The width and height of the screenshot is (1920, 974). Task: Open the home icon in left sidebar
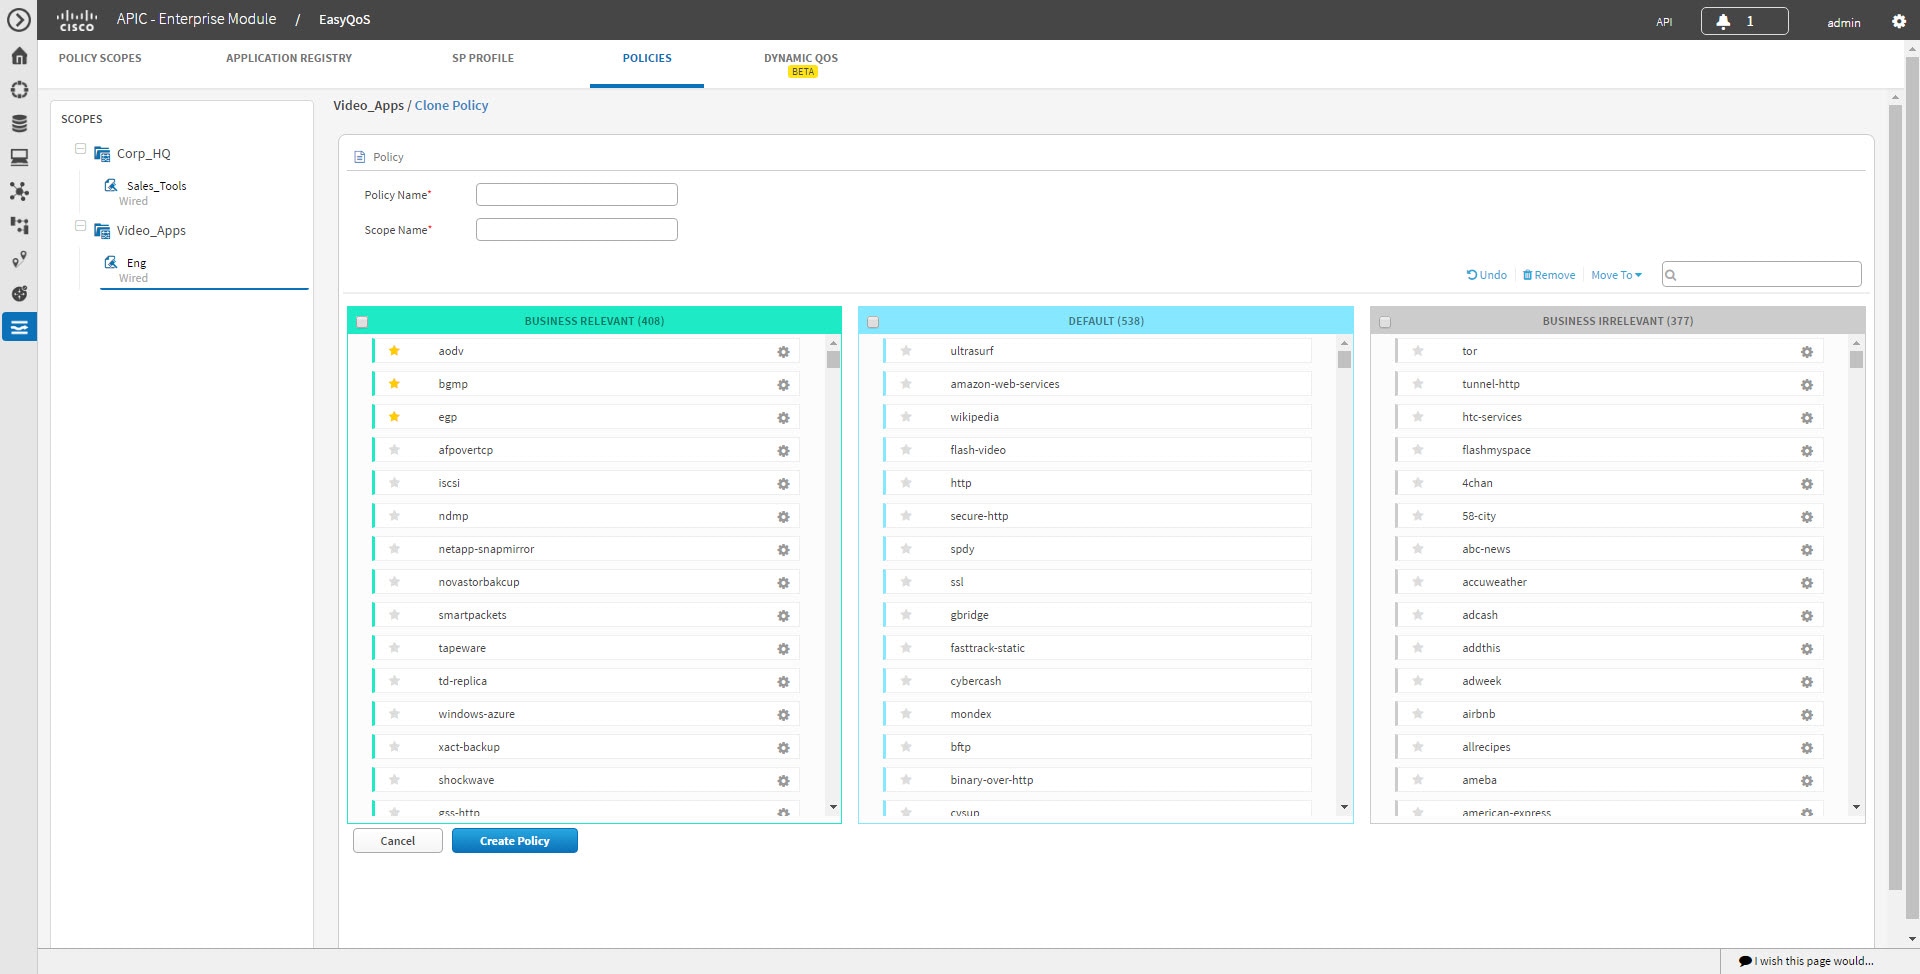pyautogui.click(x=19, y=56)
